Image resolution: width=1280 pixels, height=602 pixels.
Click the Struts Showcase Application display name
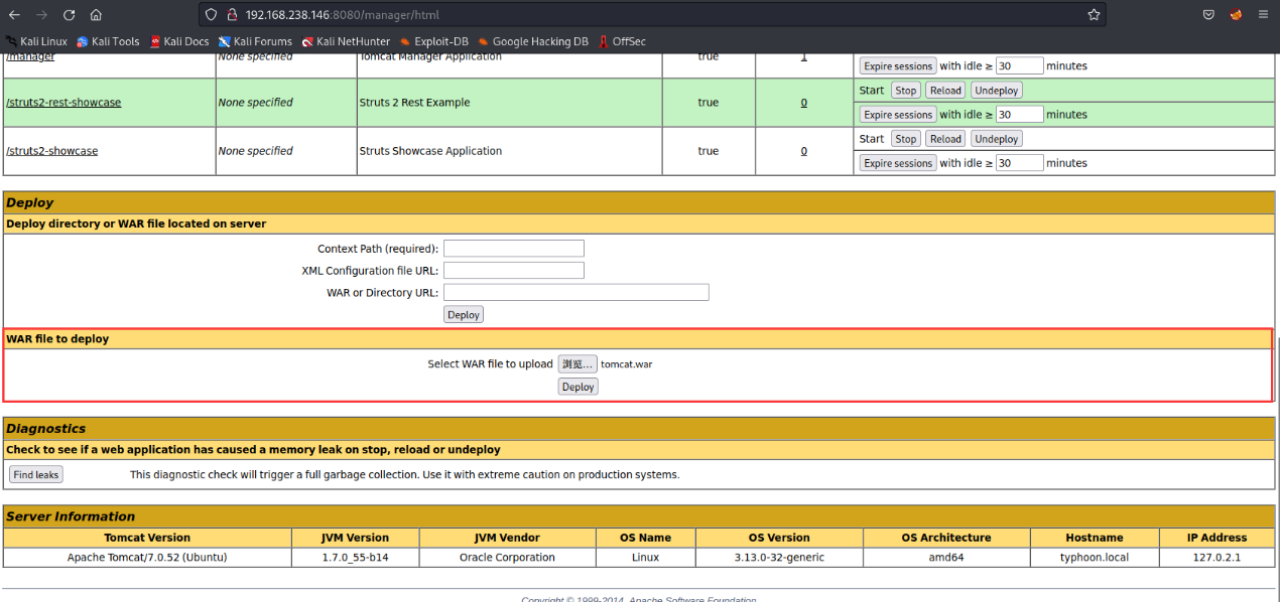[x=430, y=151]
